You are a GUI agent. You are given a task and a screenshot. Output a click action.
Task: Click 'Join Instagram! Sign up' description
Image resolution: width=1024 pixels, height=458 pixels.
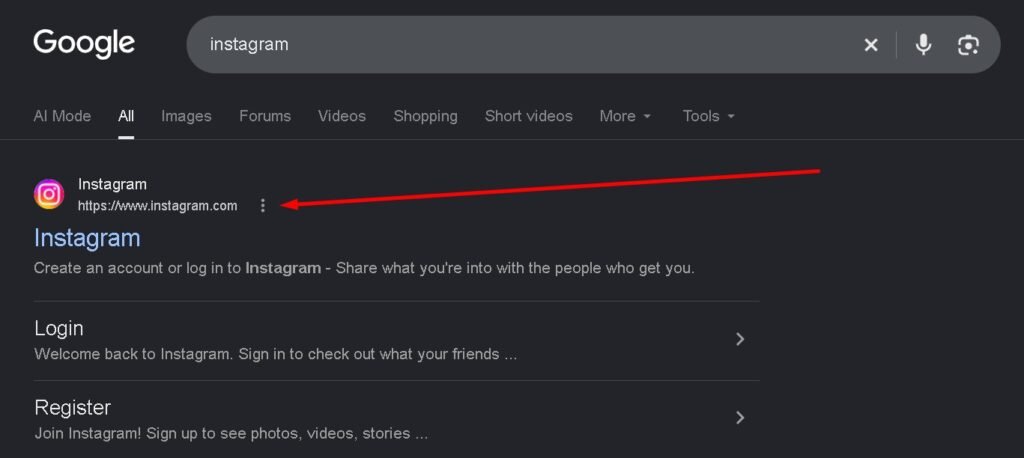pos(231,433)
